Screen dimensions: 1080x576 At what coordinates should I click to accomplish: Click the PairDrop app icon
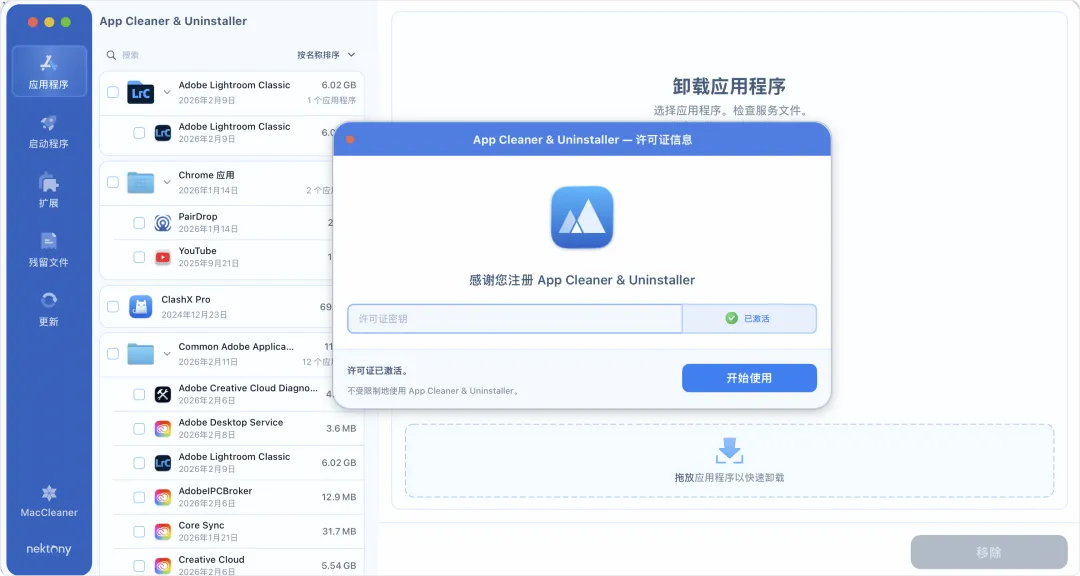[x=163, y=223]
